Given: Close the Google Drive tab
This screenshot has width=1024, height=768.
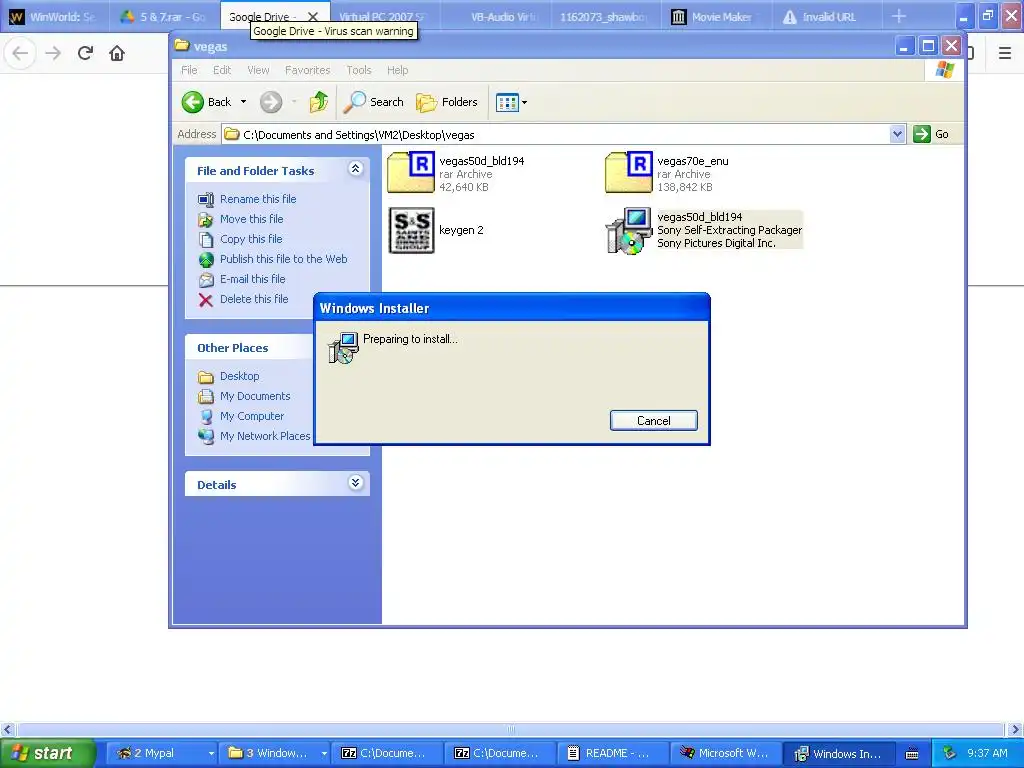Looking at the screenshot, I should tap(313, 17).
